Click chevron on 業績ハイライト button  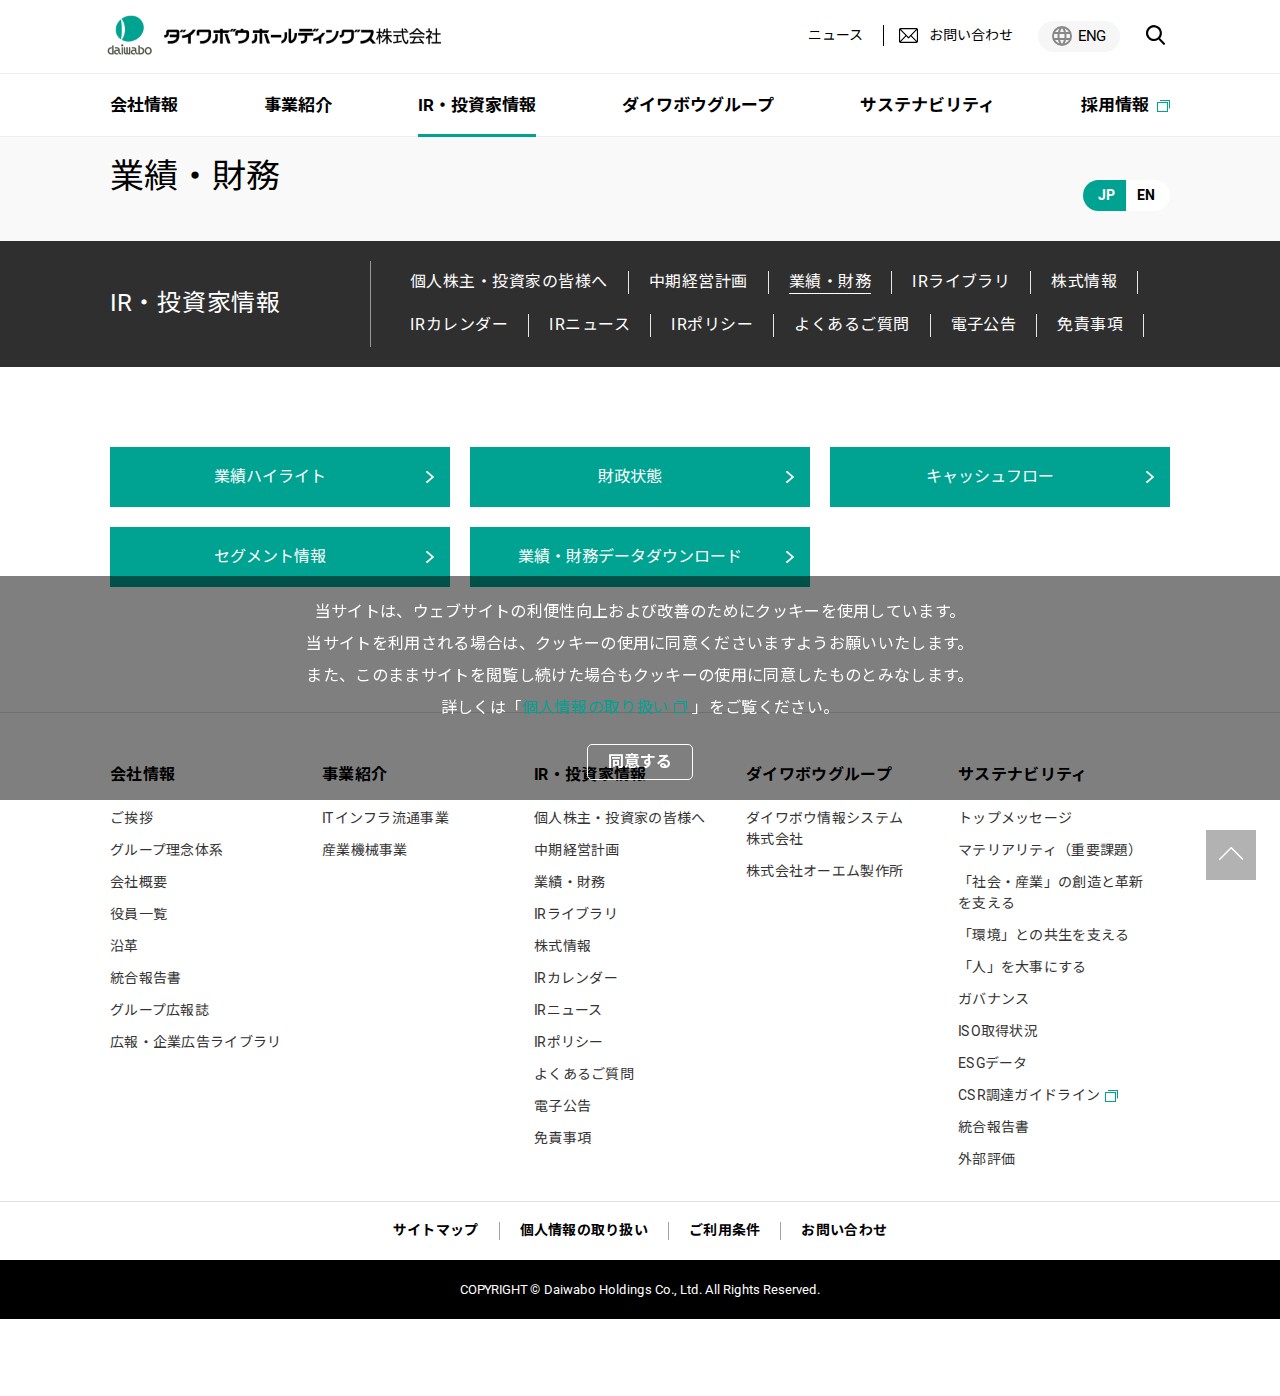(x=430, y=477)
